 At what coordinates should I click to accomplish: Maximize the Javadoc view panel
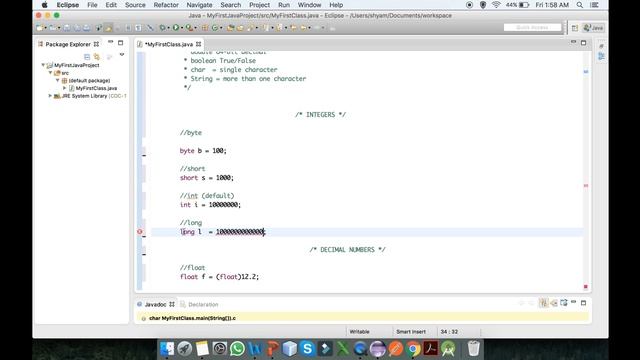click(x=583, y=303)
